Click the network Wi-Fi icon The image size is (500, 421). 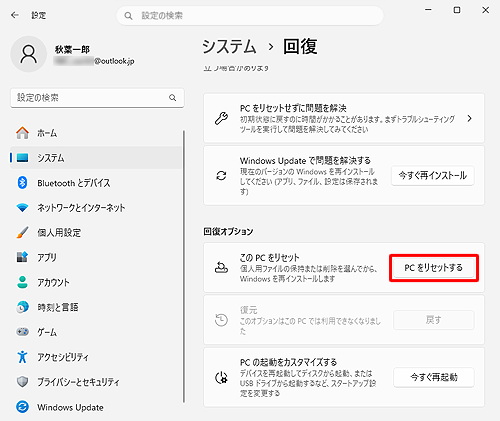coord(22,208)
